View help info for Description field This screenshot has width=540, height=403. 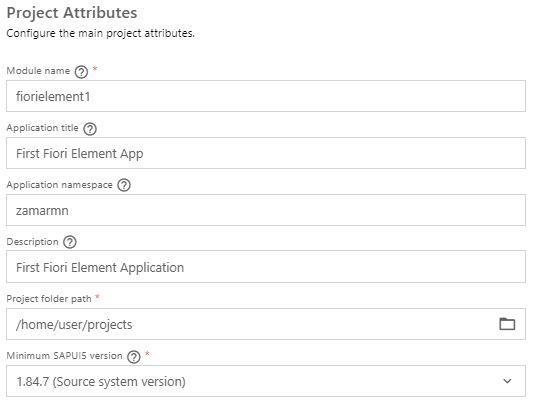tap(70, 242)
